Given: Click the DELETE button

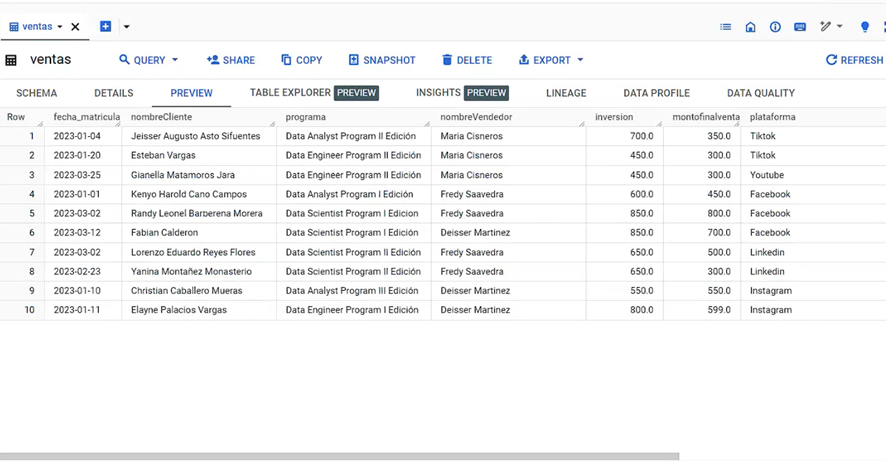Looking at the screenshot, I should 467,60.
